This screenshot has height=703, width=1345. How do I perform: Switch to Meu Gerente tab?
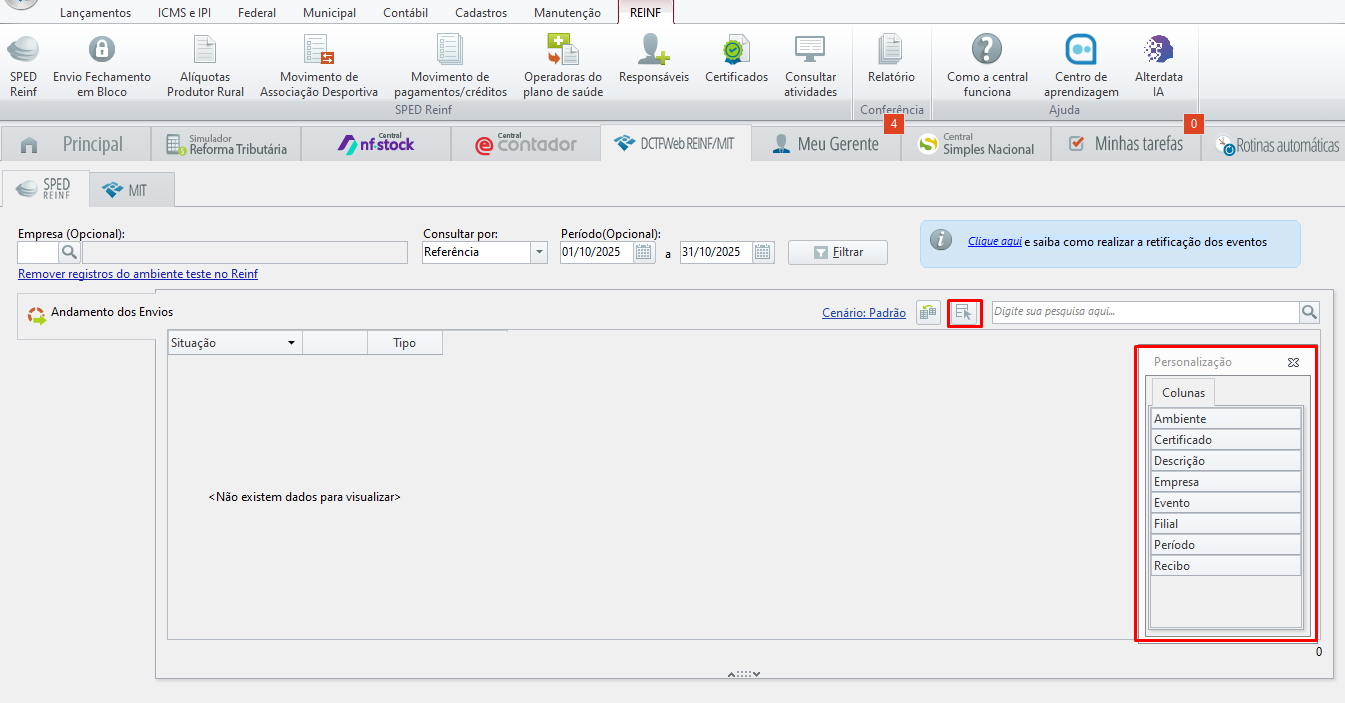[x=825, y=144]
